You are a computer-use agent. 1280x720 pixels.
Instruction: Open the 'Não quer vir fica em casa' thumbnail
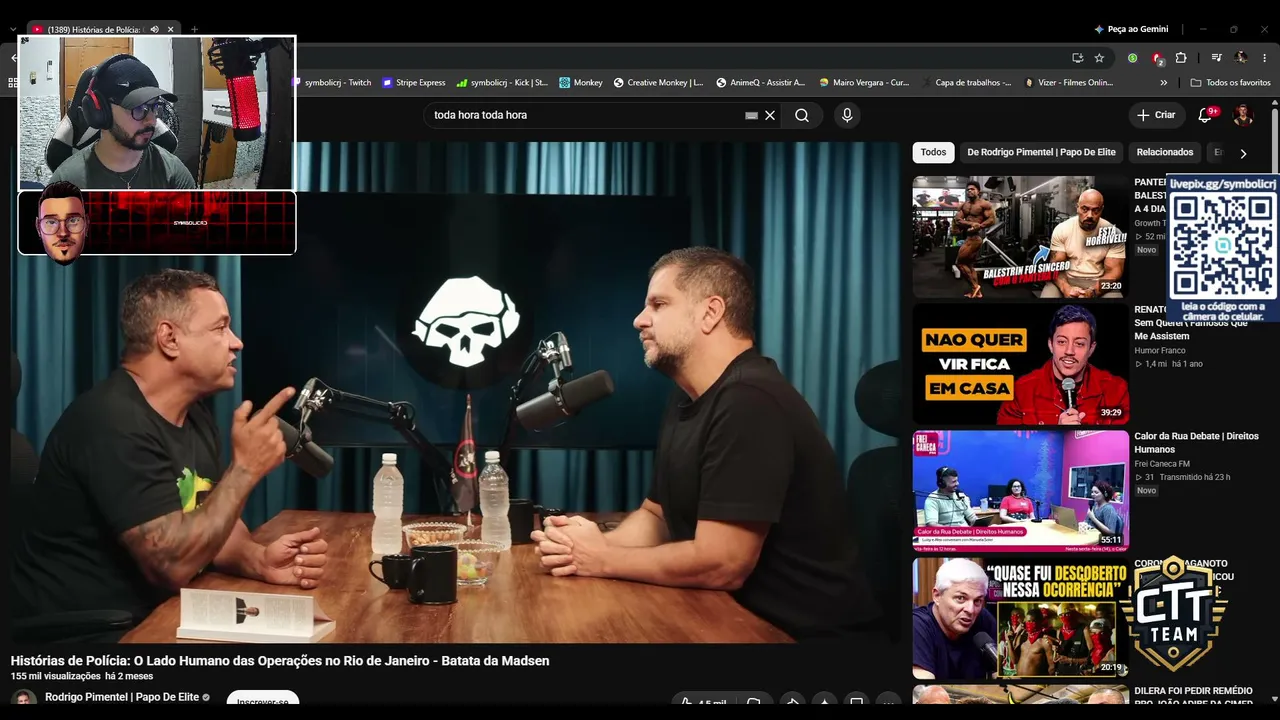1020,364
